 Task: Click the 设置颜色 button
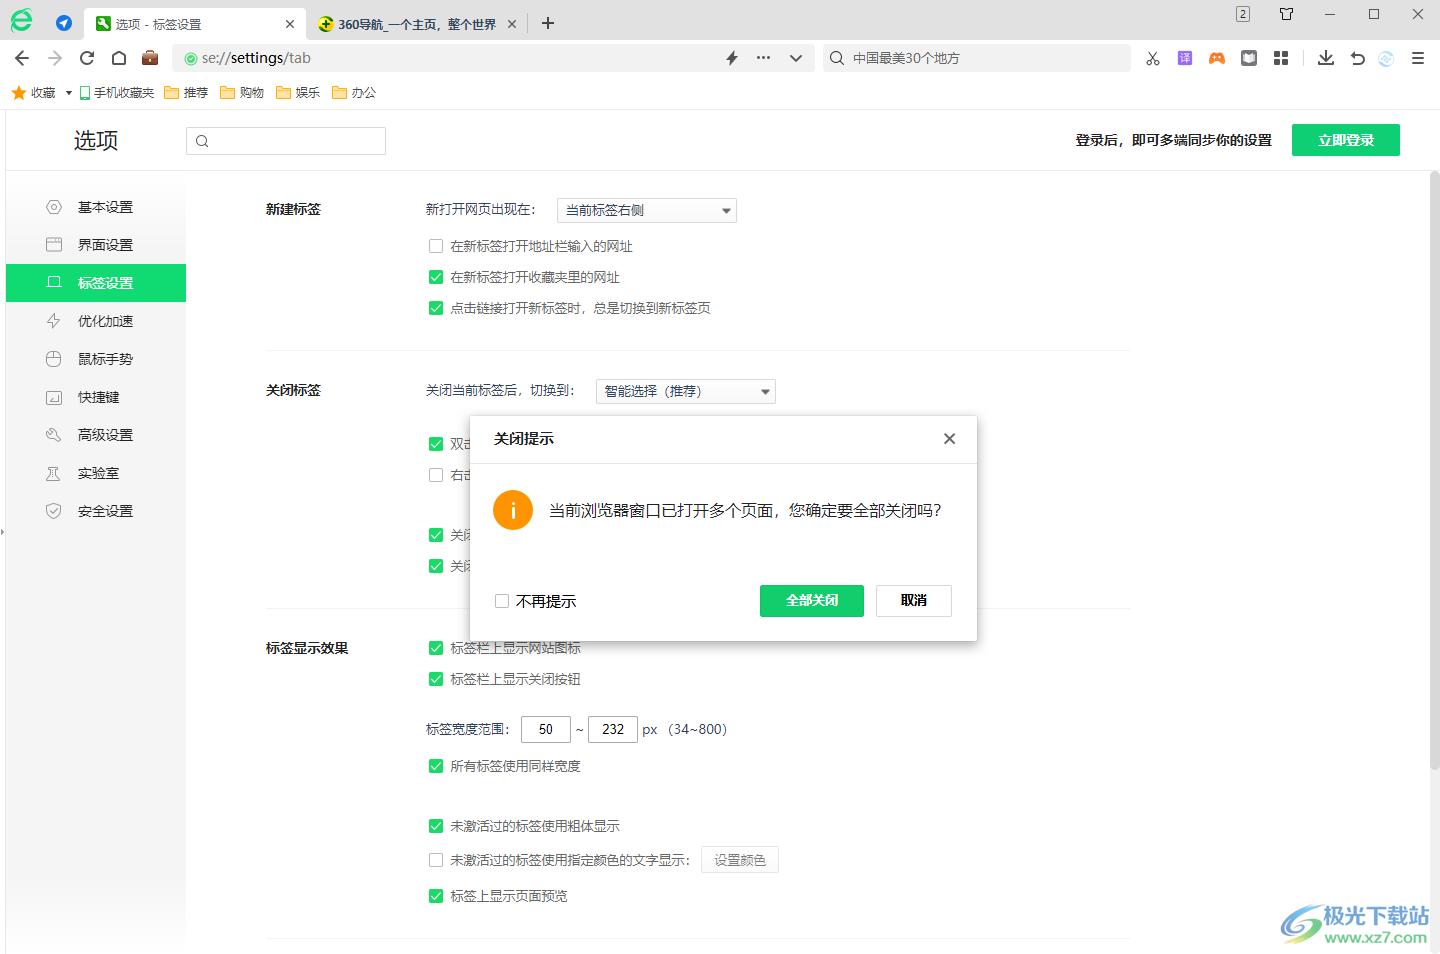click(x=740, y=860)
